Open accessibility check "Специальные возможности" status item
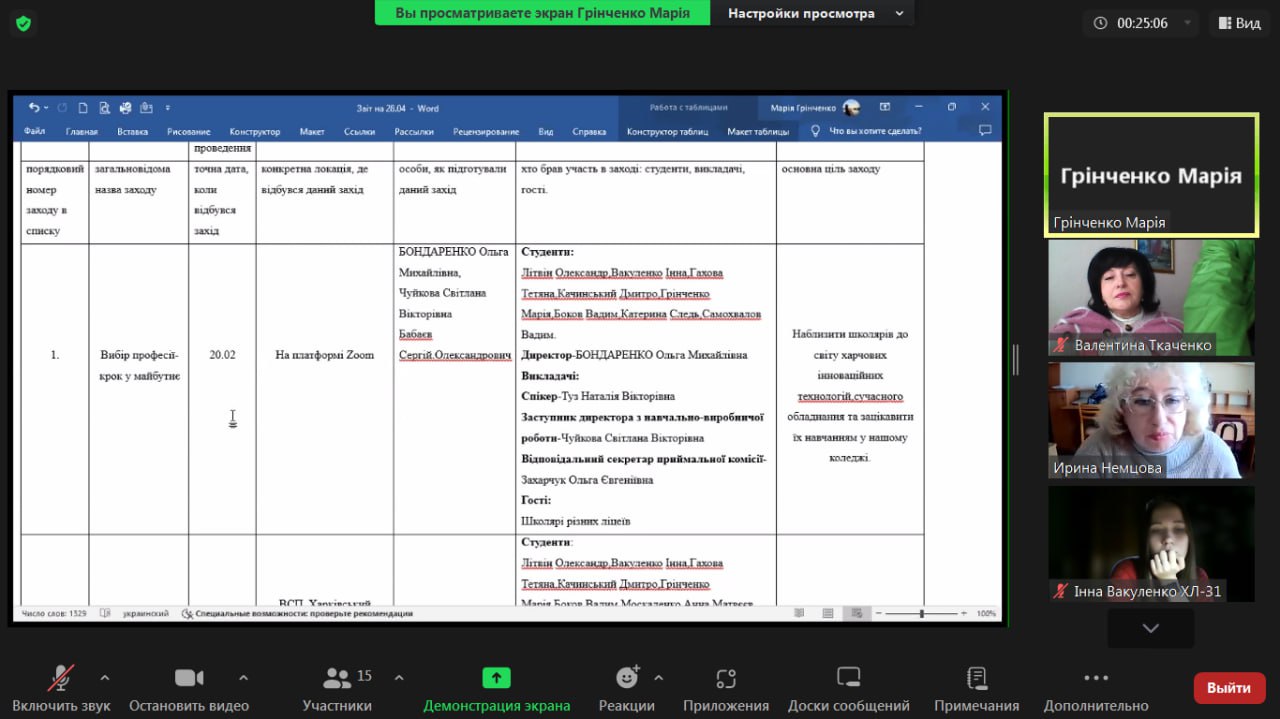 click(297, 613)
